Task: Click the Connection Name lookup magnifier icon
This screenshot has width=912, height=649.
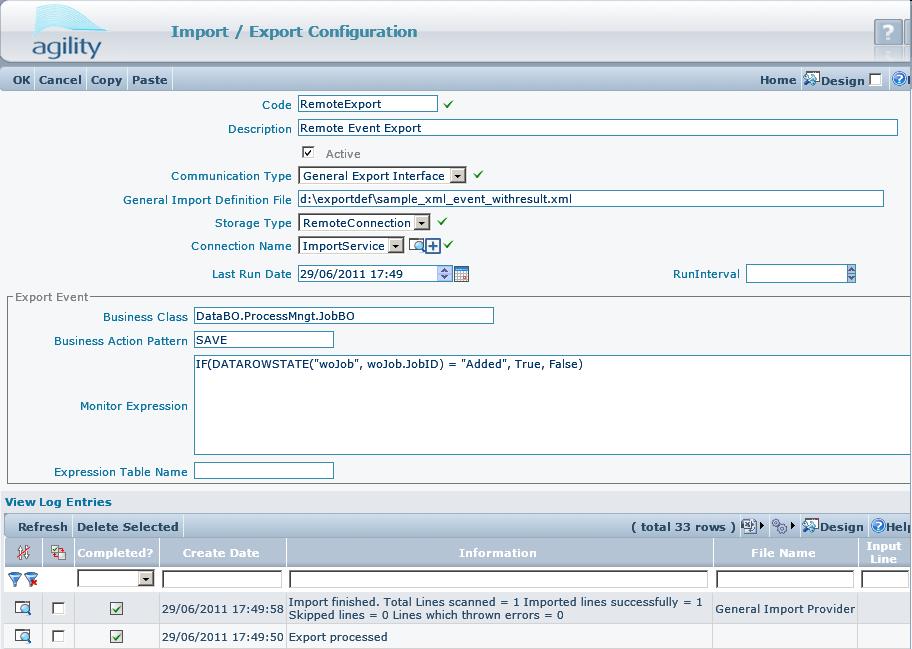Action: (x=417, y=246)
